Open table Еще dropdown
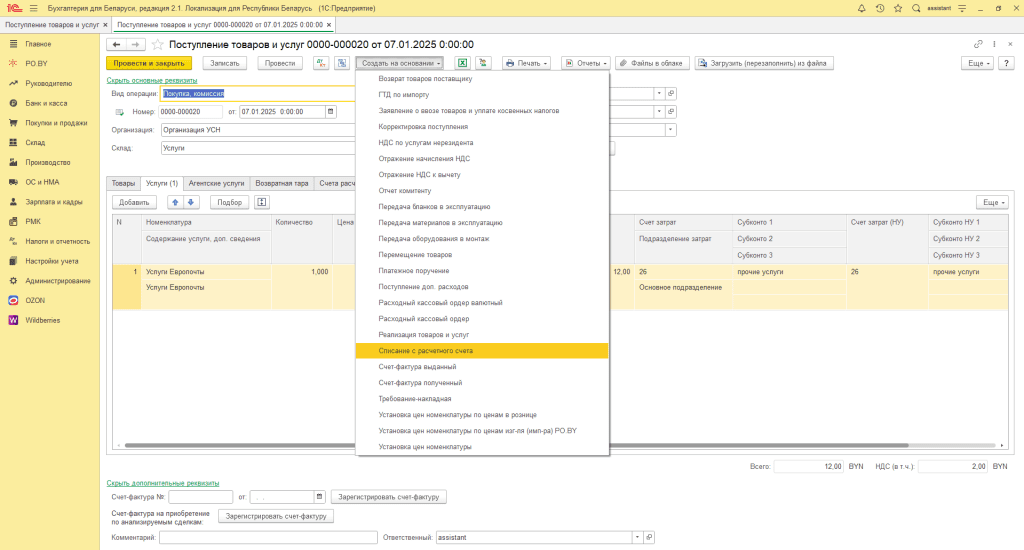This screenshot has width=1024, height=550. [x=992, y=202]
